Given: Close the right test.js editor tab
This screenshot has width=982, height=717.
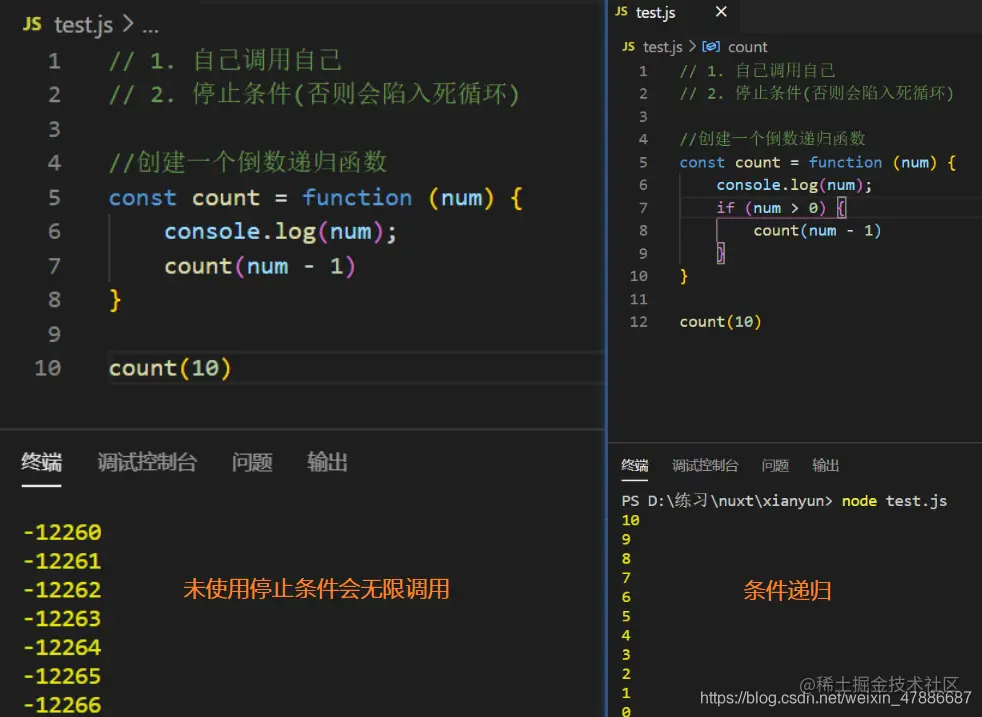Looking at the screenshot, I should click(721, 11).
